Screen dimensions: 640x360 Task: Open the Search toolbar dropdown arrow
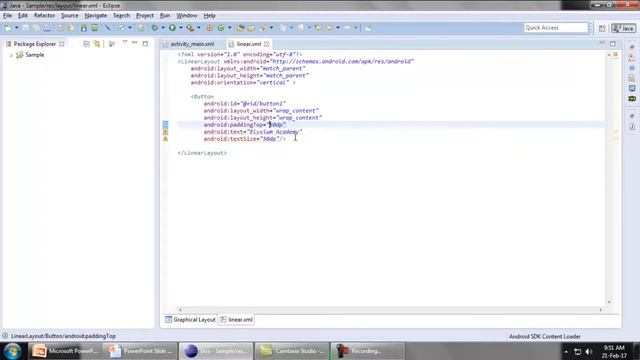tap(271, 28)
